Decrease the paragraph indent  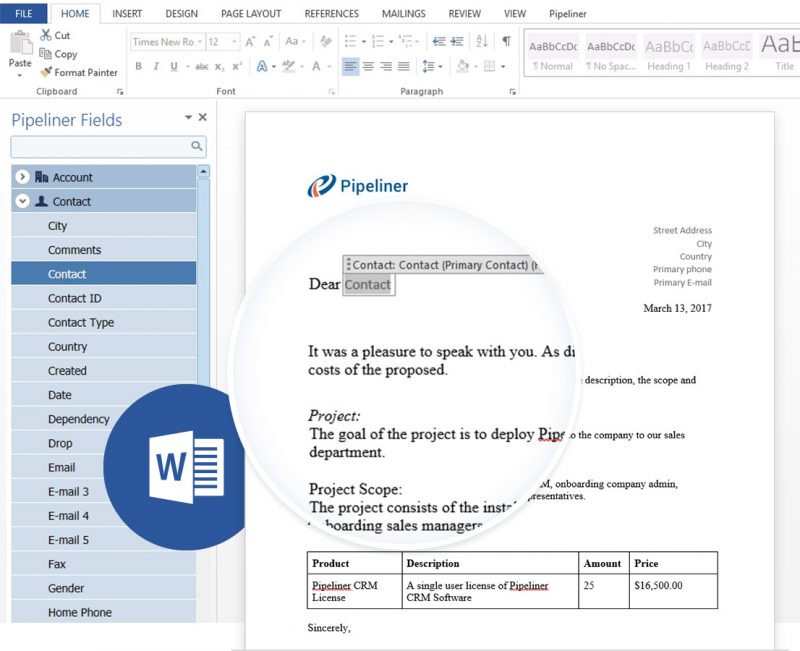click(439, 41)
